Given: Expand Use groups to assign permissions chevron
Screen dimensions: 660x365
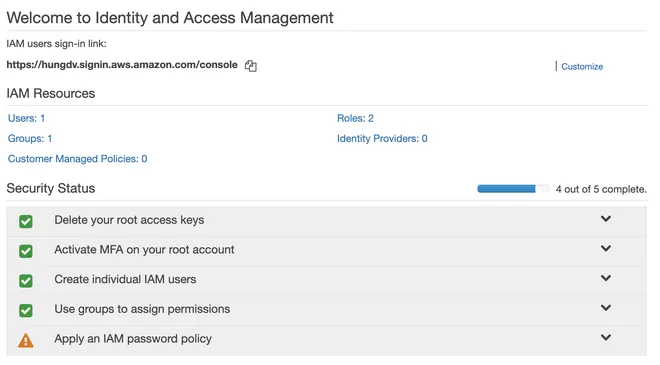Looking at the screenshot, I should (x=606, y=308).
